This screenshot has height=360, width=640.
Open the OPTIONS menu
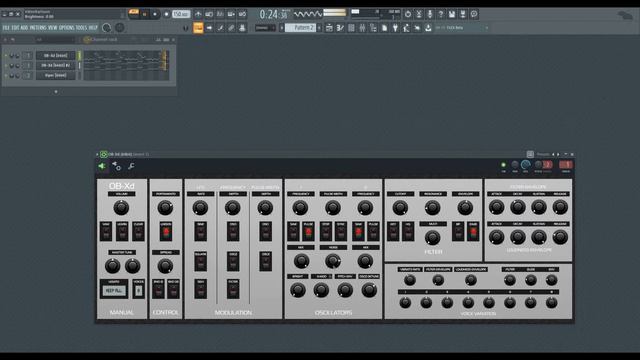(67, 28)
